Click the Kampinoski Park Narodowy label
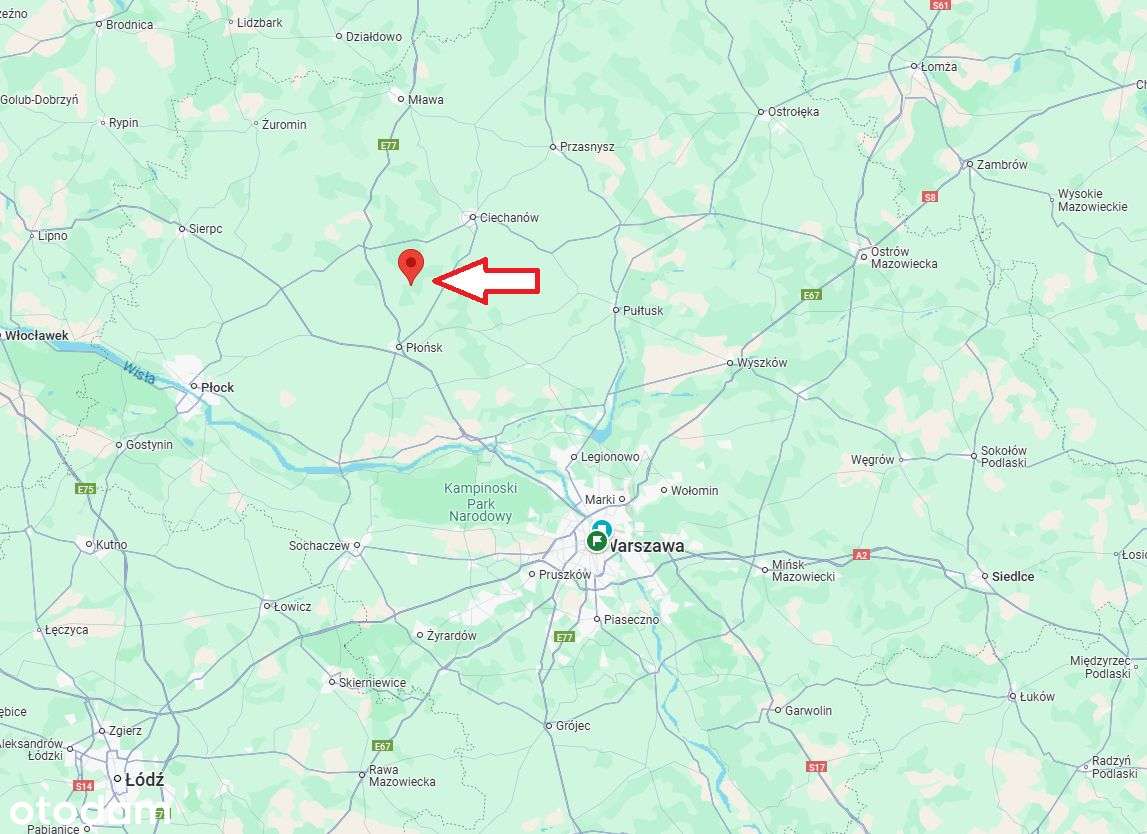1147x834 pixels. [x=481, y=502]
